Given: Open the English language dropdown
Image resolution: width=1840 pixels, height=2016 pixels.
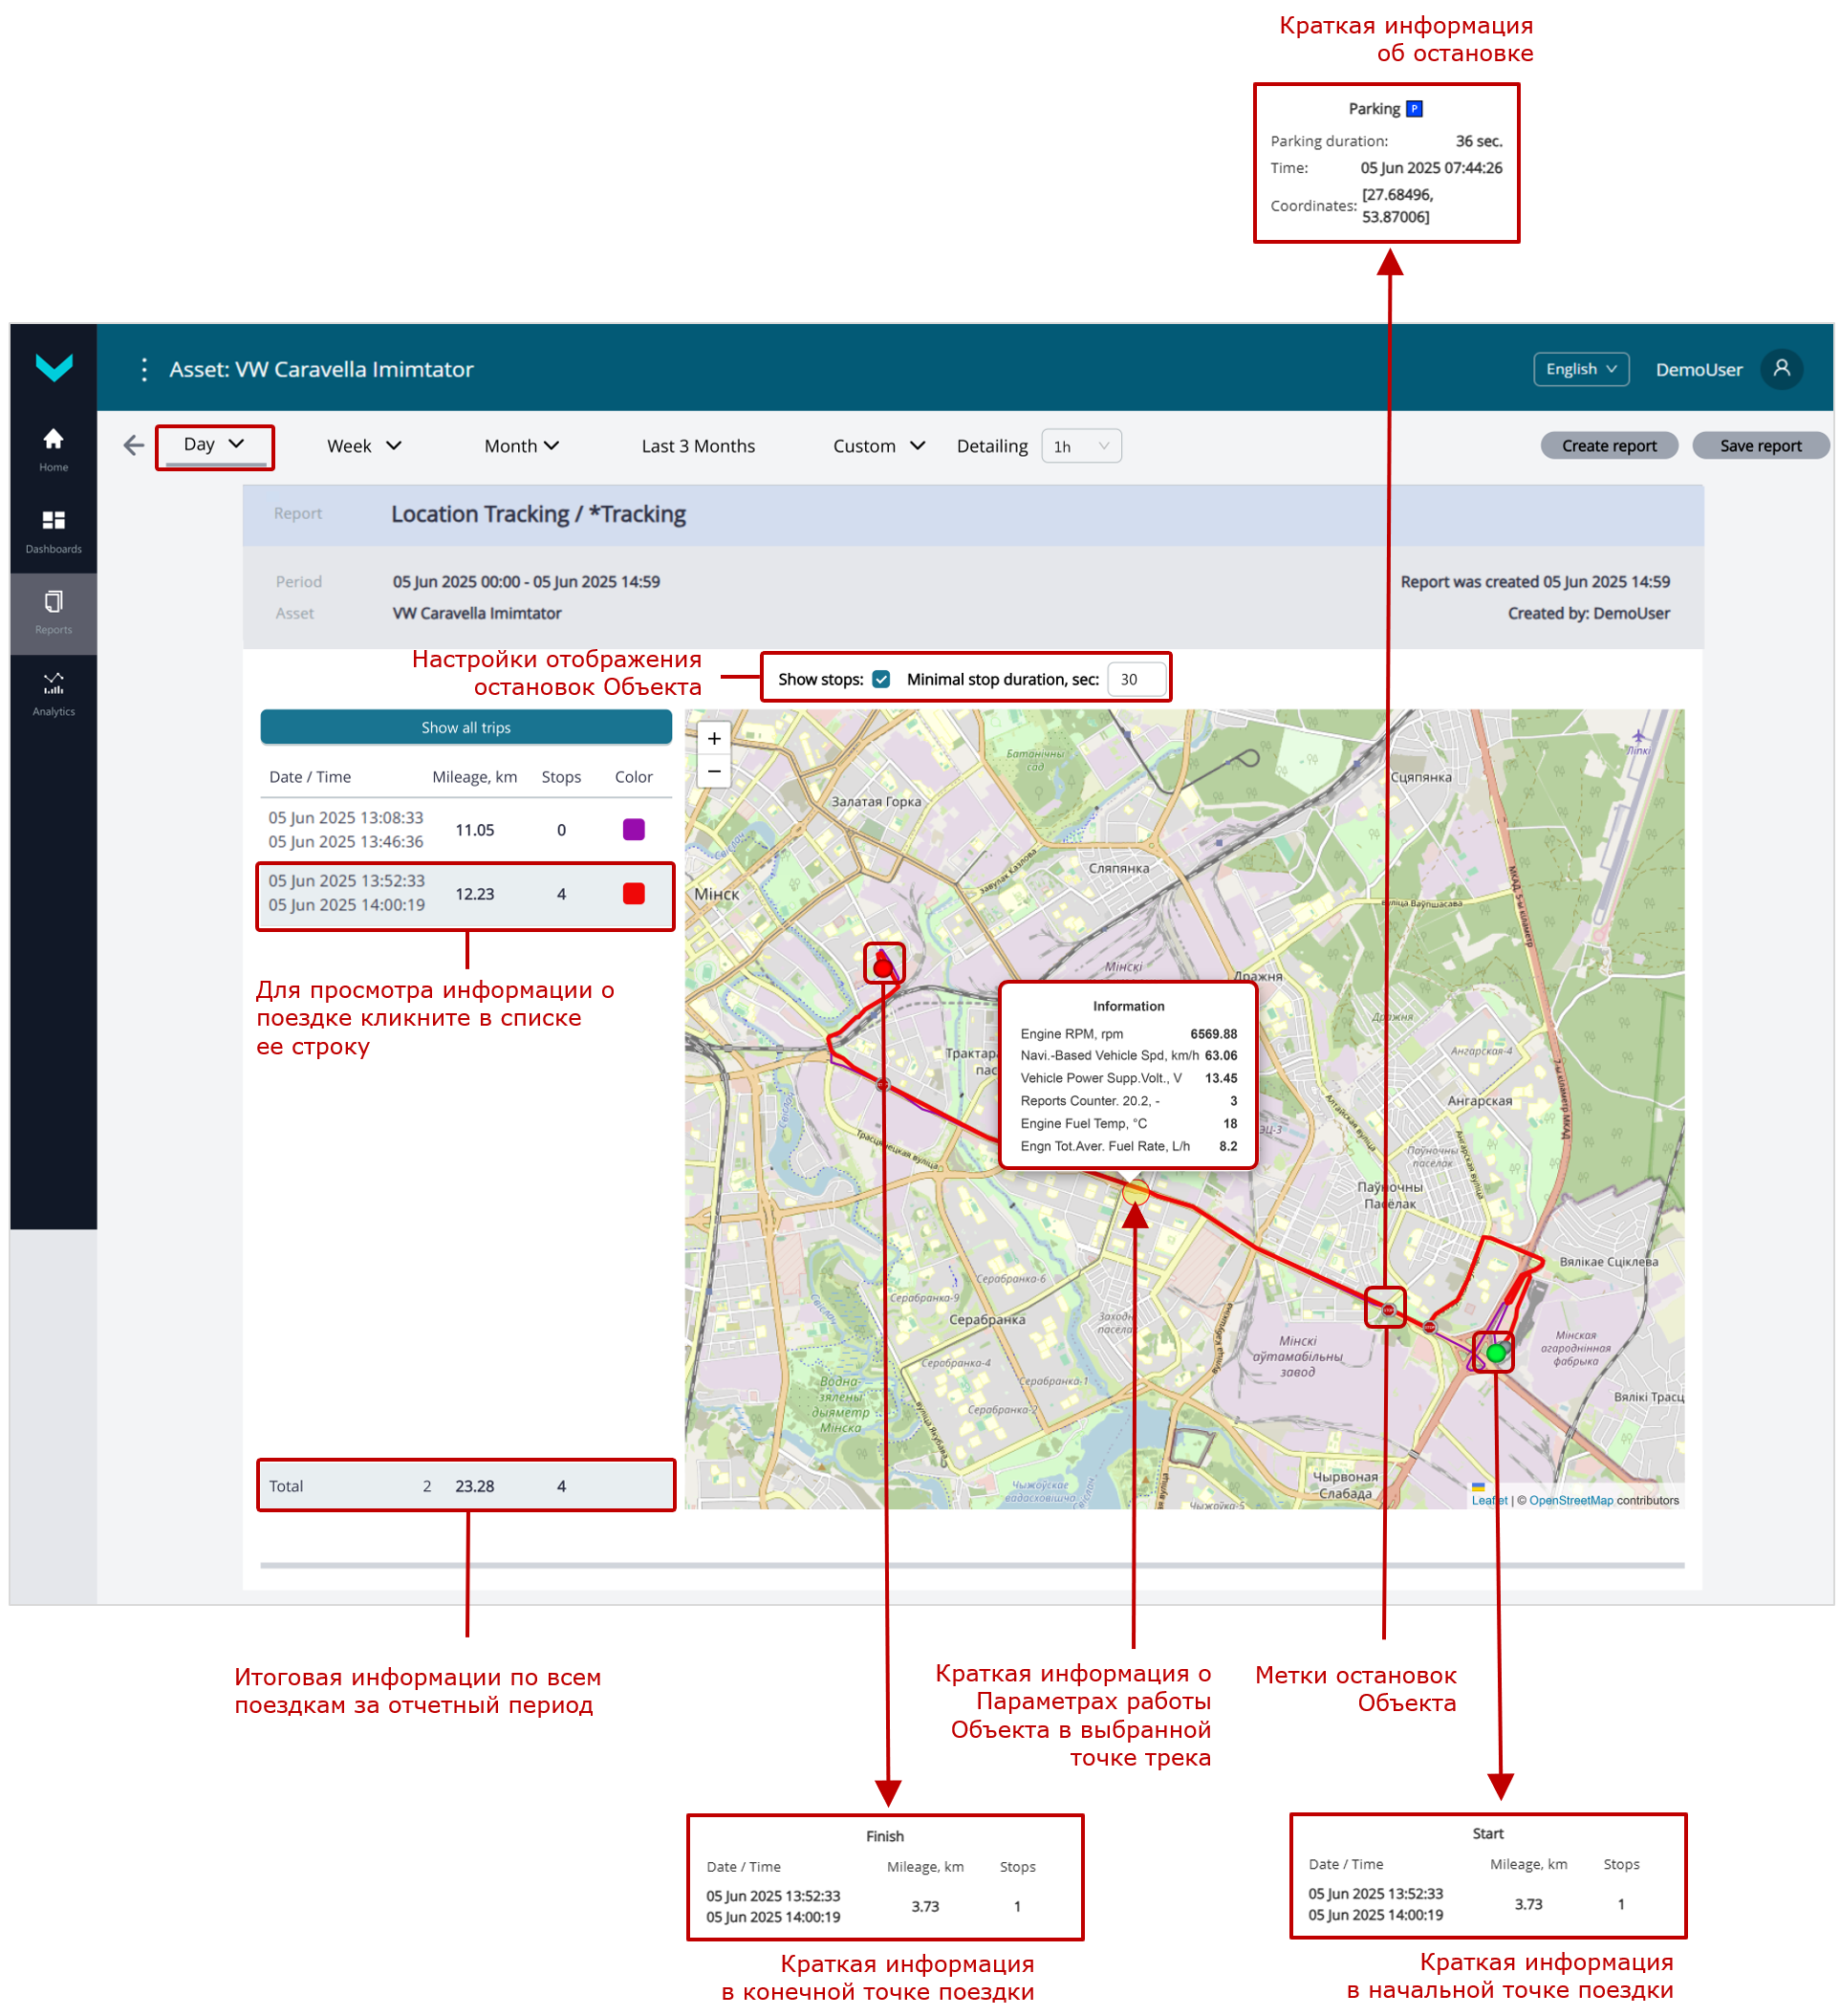Looking at the screenshot, I should click(x=1580, y=369).
